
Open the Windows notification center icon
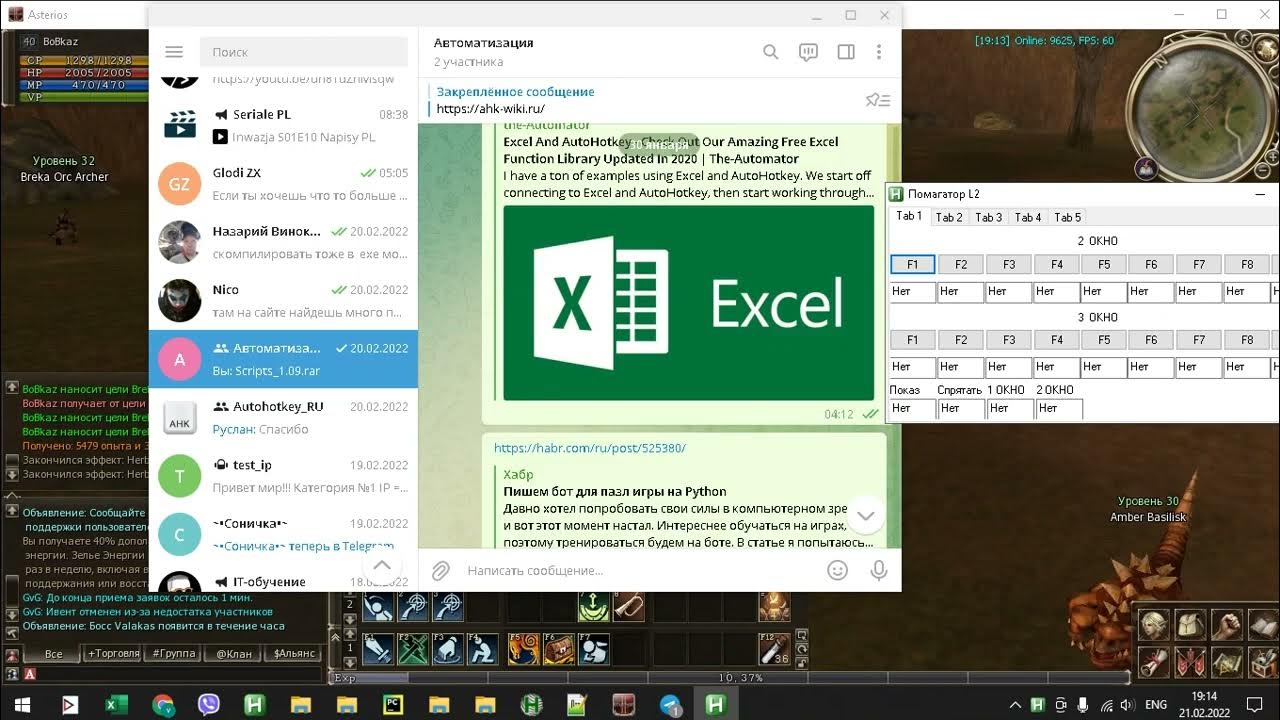[1255, 704]
